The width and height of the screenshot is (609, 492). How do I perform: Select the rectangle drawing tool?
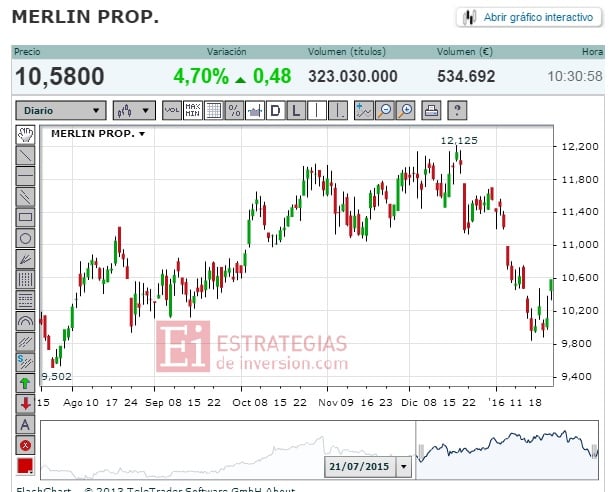click(x=25, y=217)
